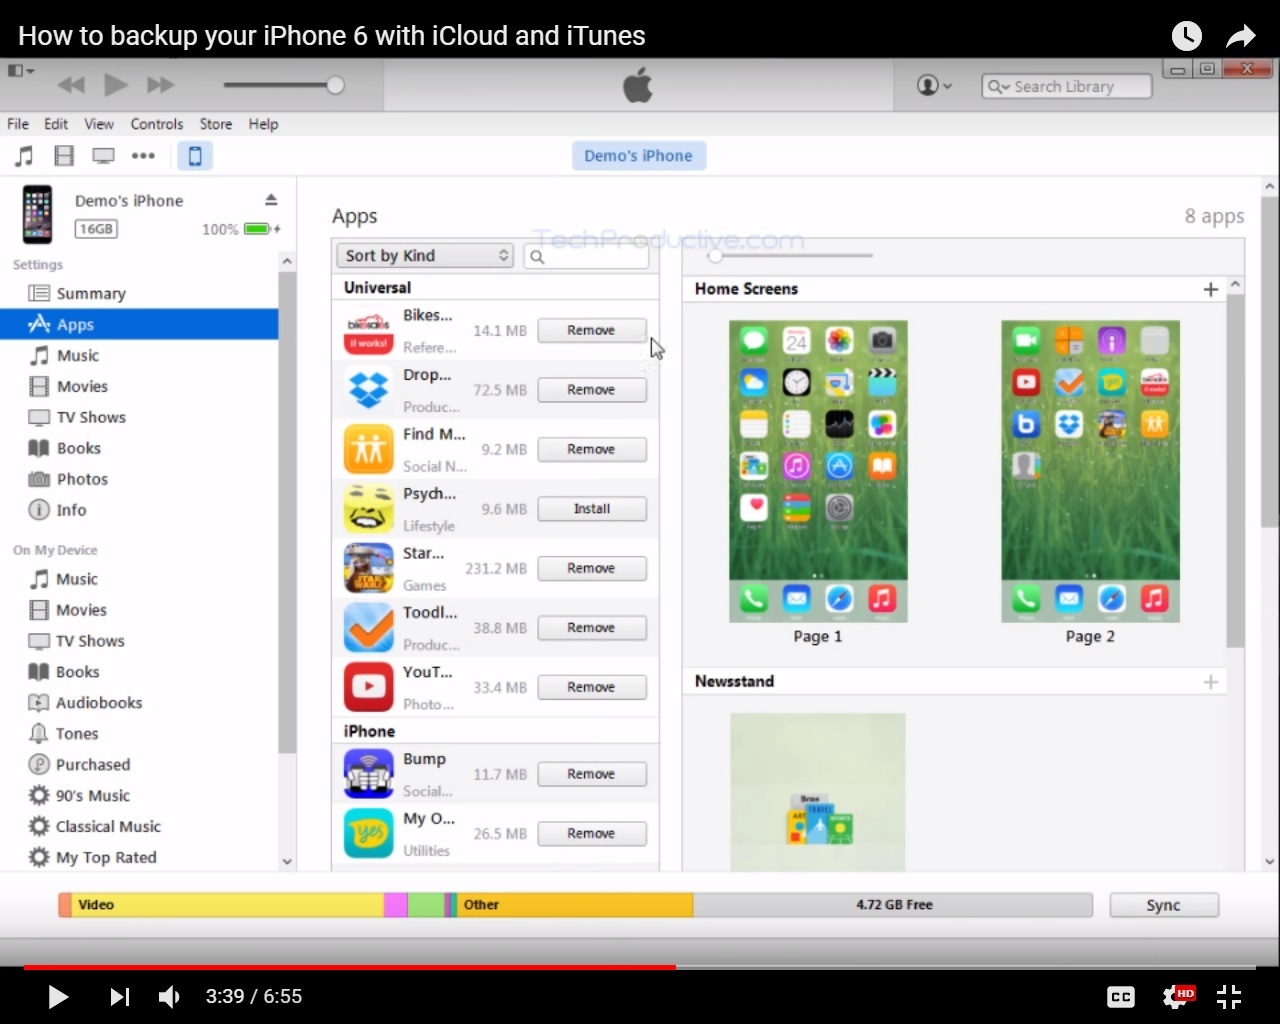Screen dimensions: 1280x1024
Task: Click the Dropbox app icon in the list
Action: (368, 389)
